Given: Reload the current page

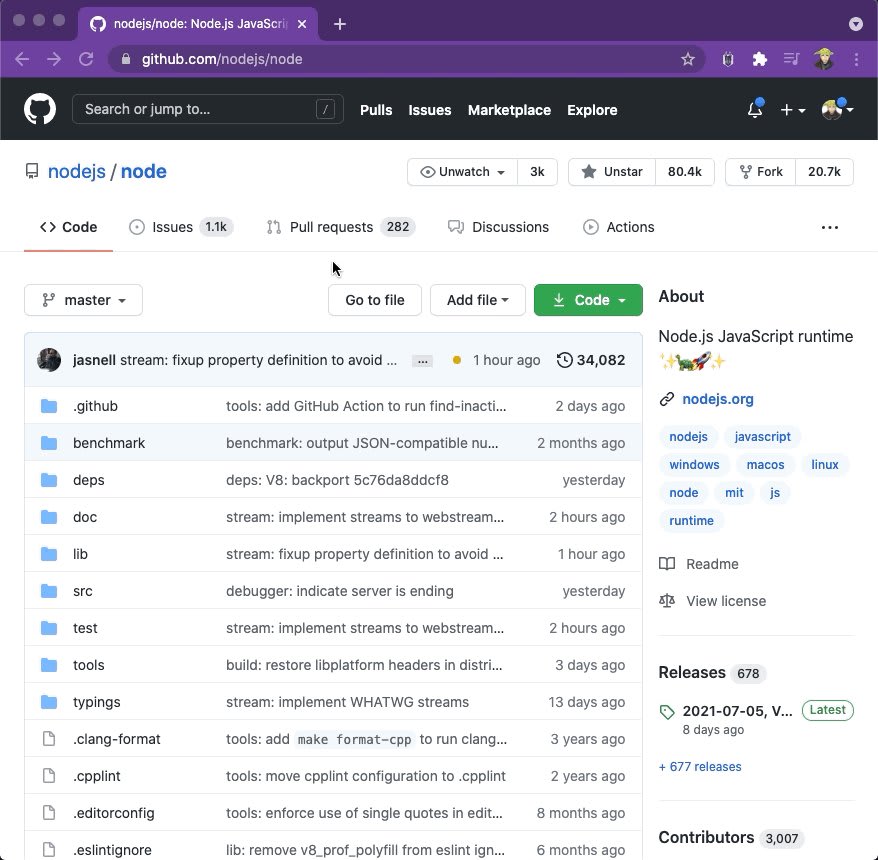Looking at the screenshot, I should point(86,59).
